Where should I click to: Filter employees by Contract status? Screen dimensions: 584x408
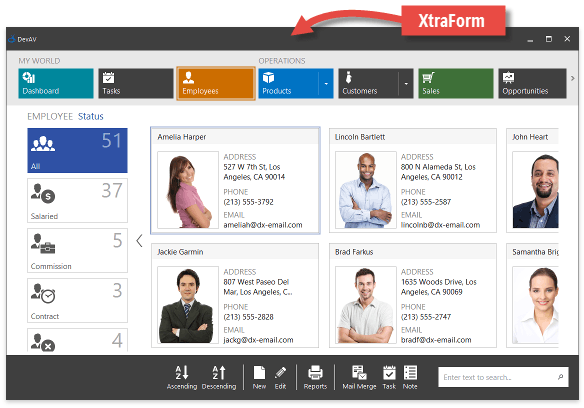(77, 300)
